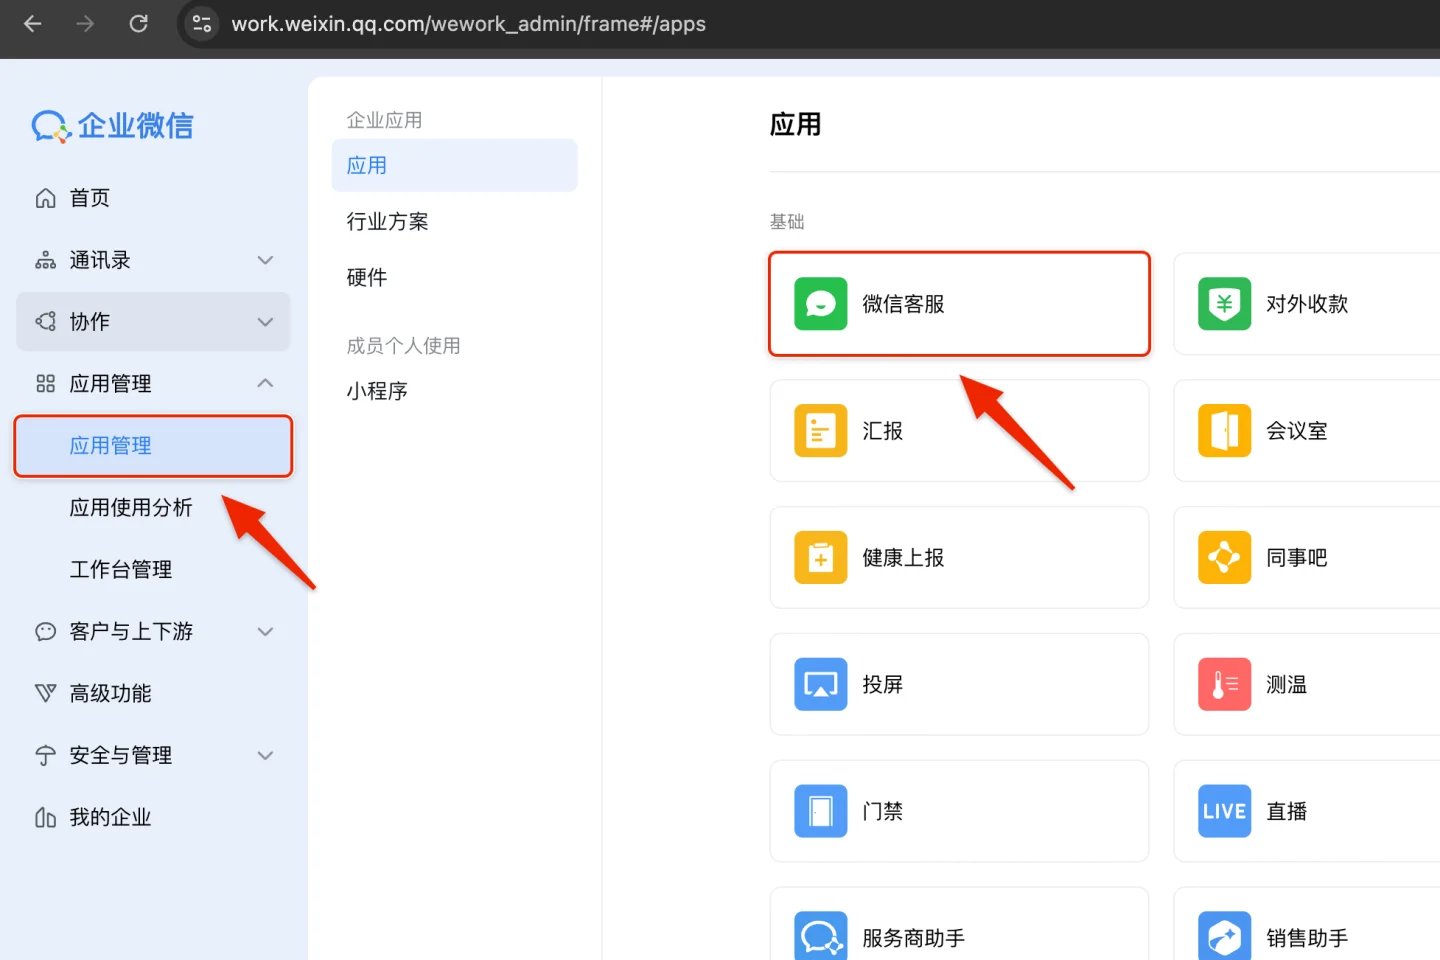The image size is (1440, 960).
Task: Open 应用使用分析
Action: [x=130, y=508]
